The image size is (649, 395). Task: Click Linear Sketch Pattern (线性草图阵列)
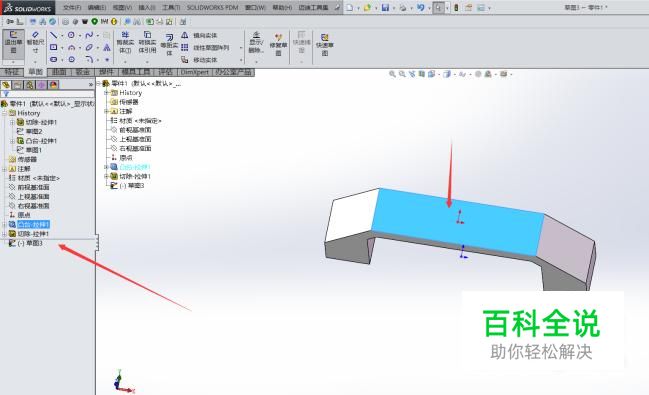coord(205,48)
